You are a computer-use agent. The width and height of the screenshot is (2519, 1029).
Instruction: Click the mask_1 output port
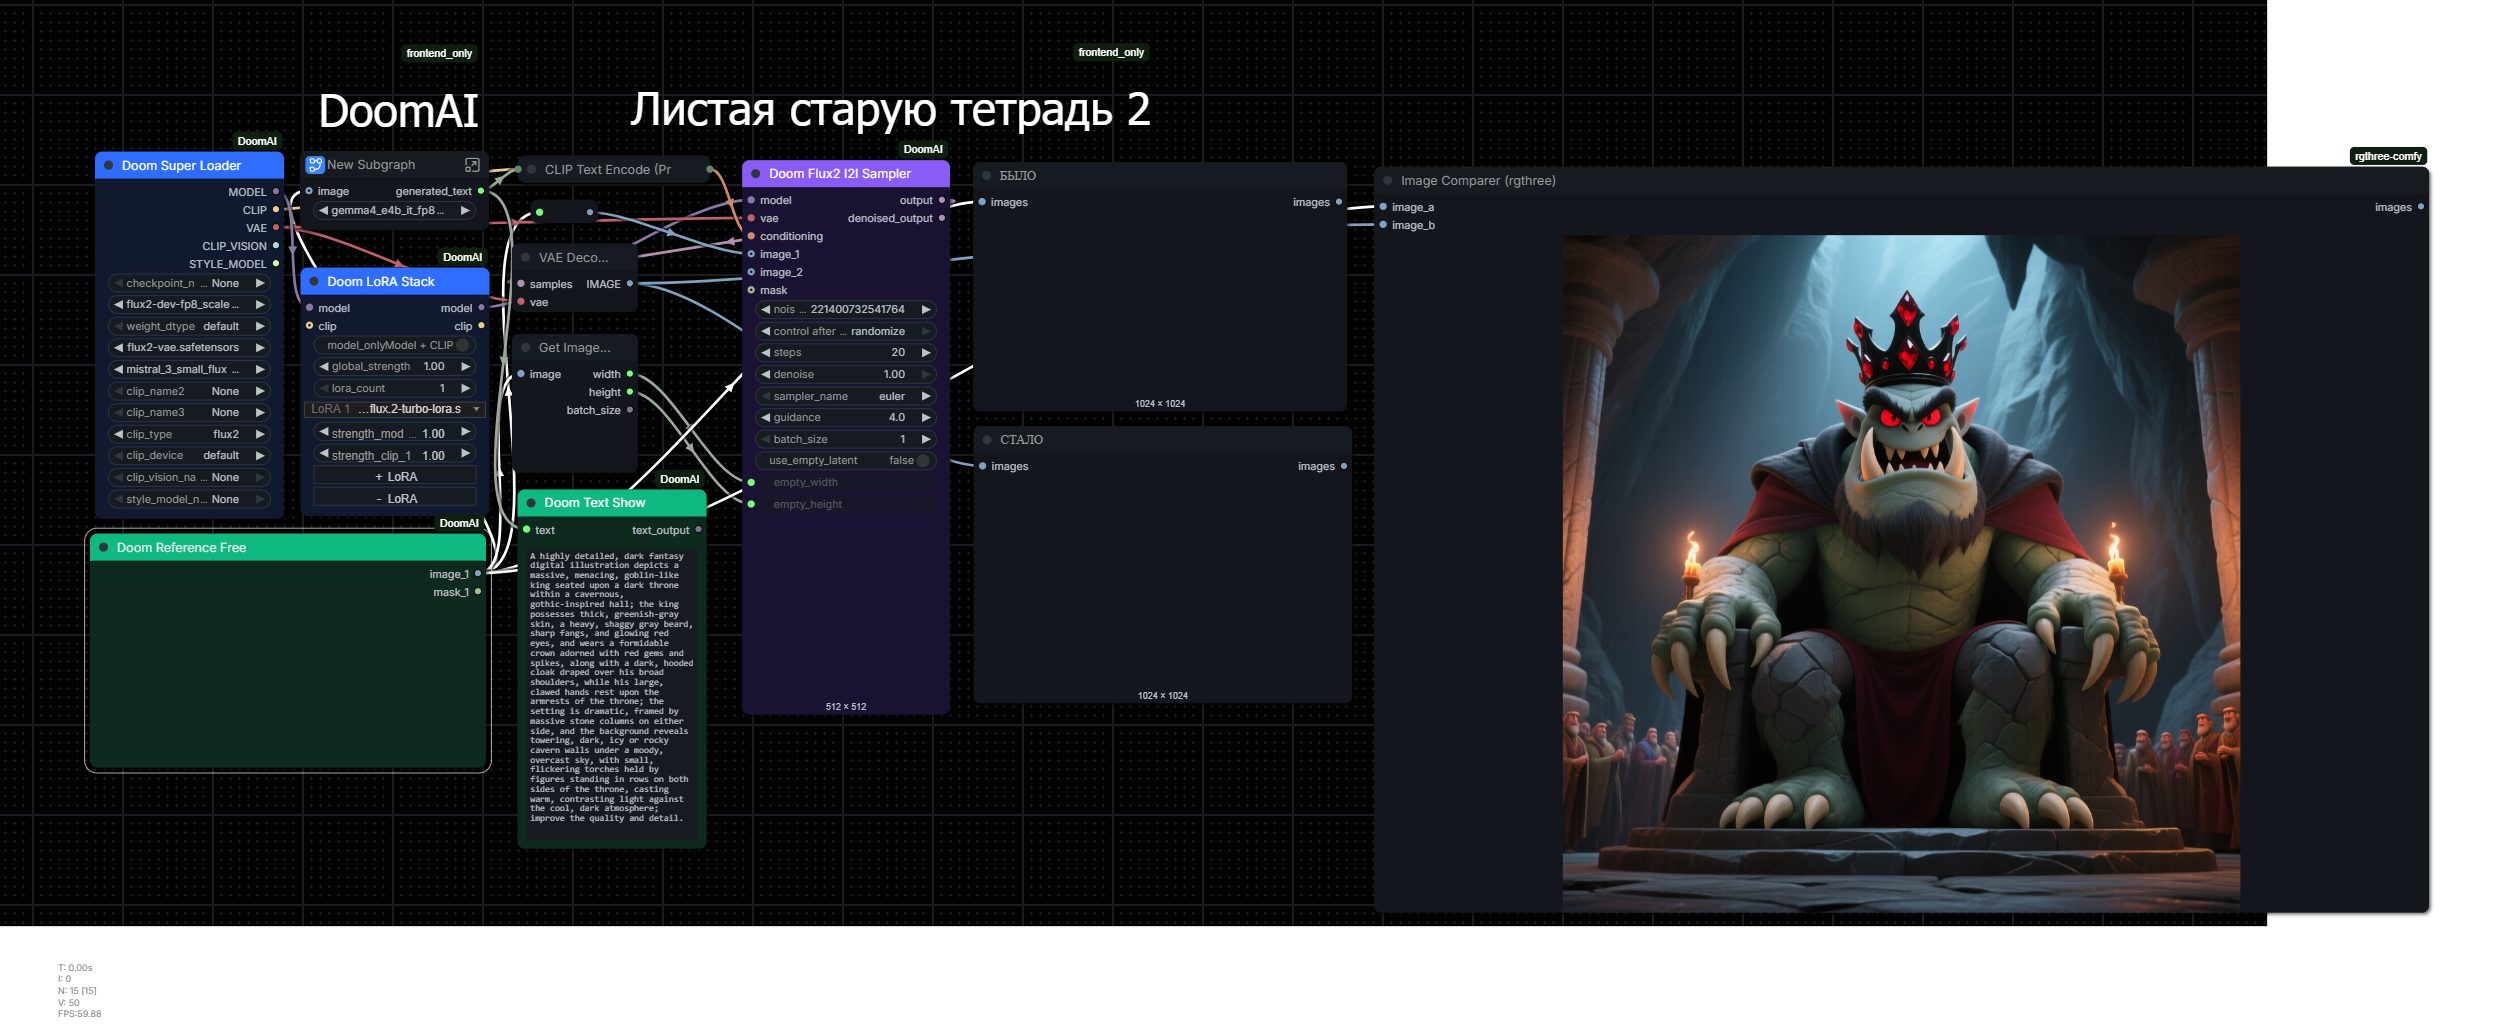click(478, 592)
